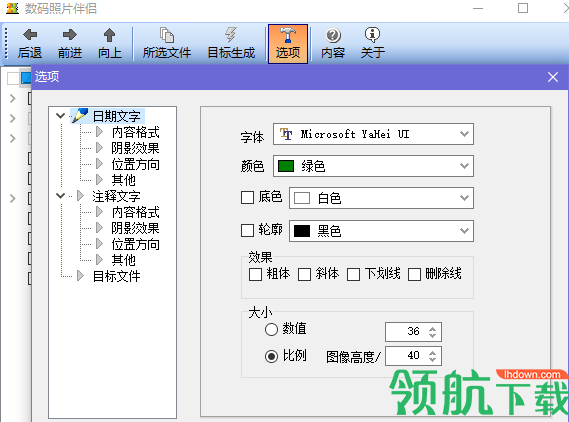Screen dimensions: 569x422
Task: Close the 选项 options dialog
Action: [553, 77]
